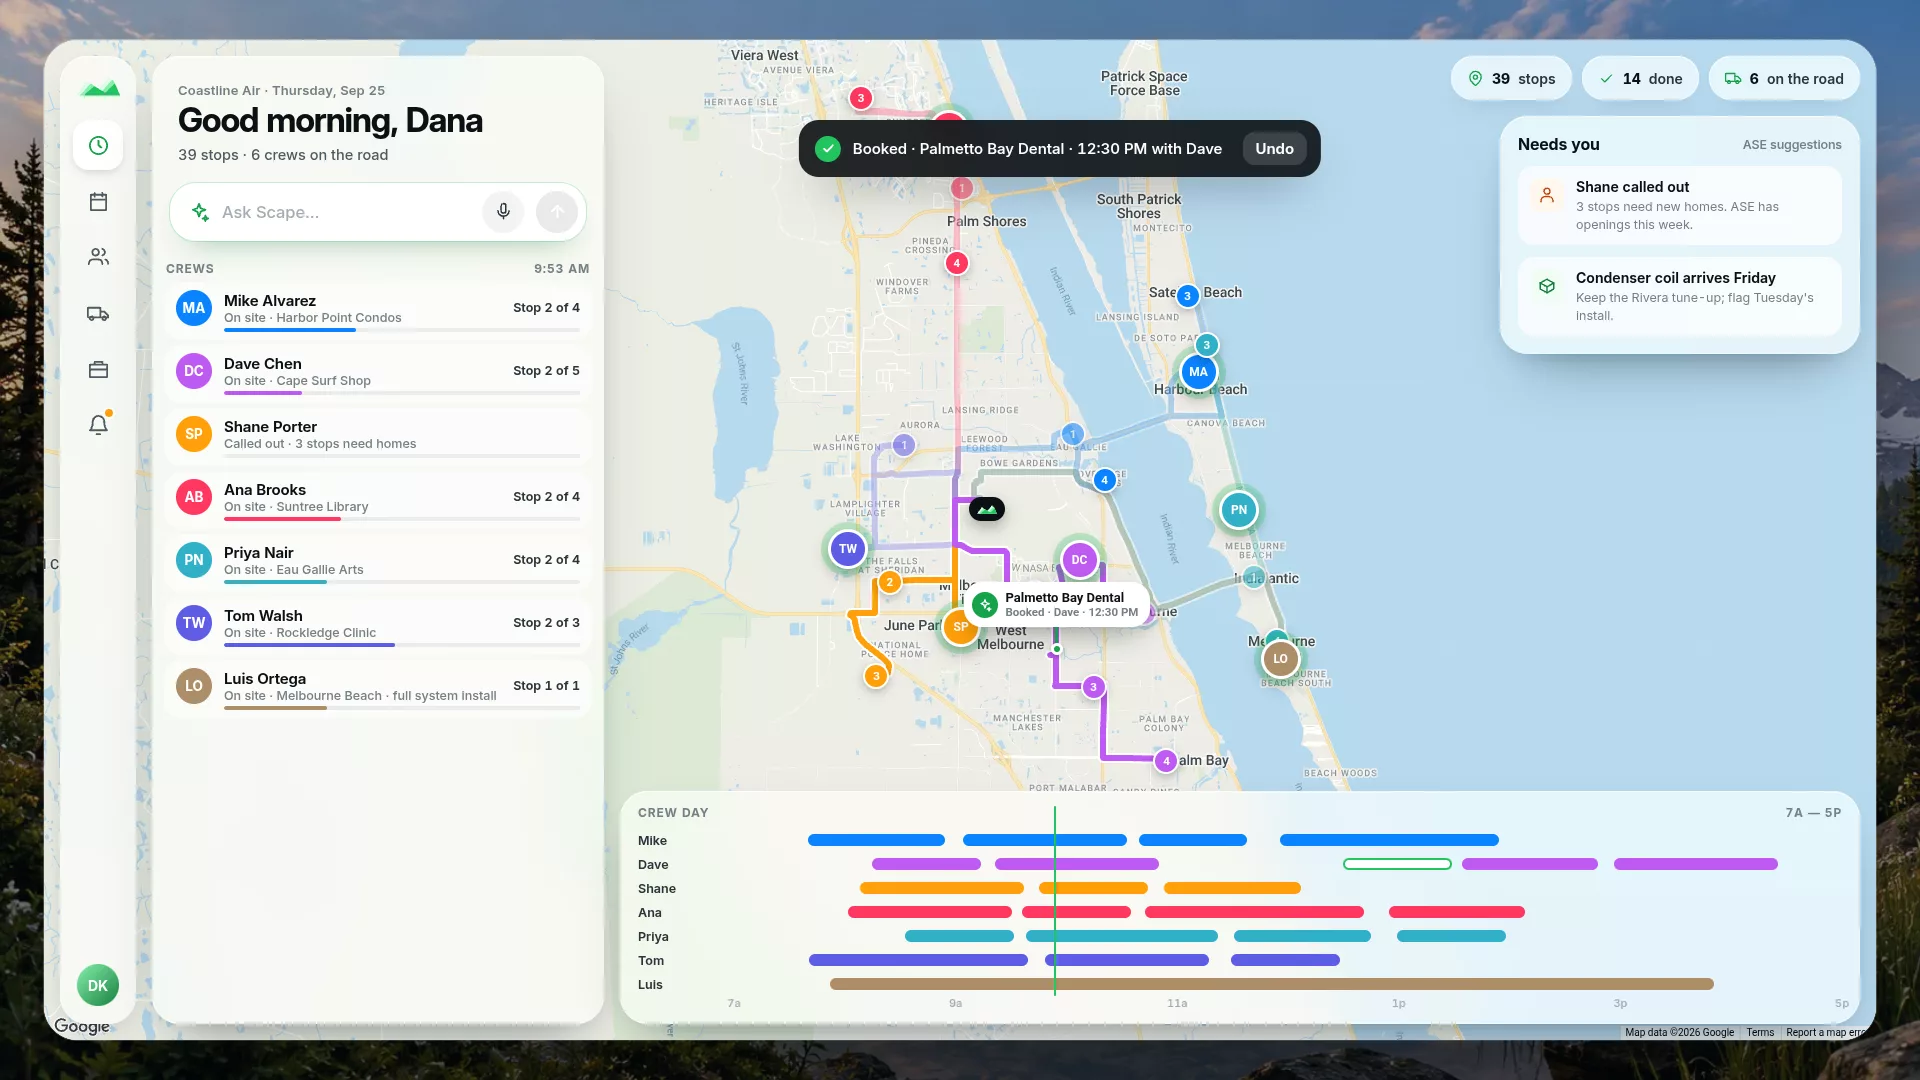The width and height of the screenshot is (1920, 1080).
Task: Click the TW crew marker on map
Action: pos(848,549)
